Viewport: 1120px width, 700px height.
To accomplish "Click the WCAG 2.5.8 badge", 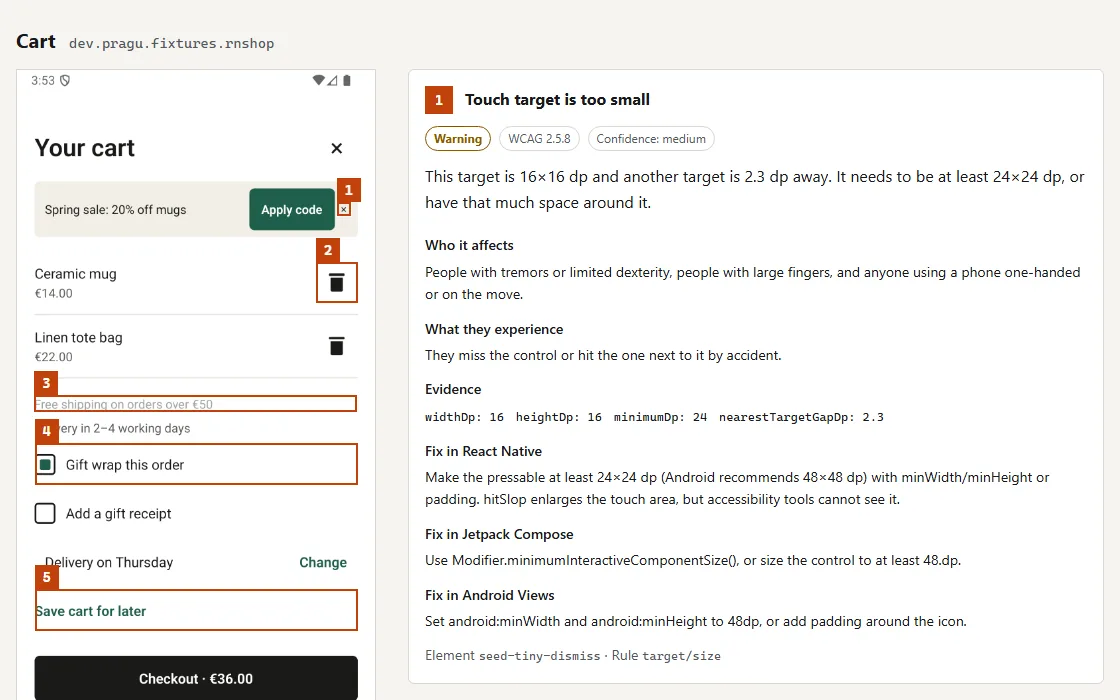I will (x=539, y=139).
